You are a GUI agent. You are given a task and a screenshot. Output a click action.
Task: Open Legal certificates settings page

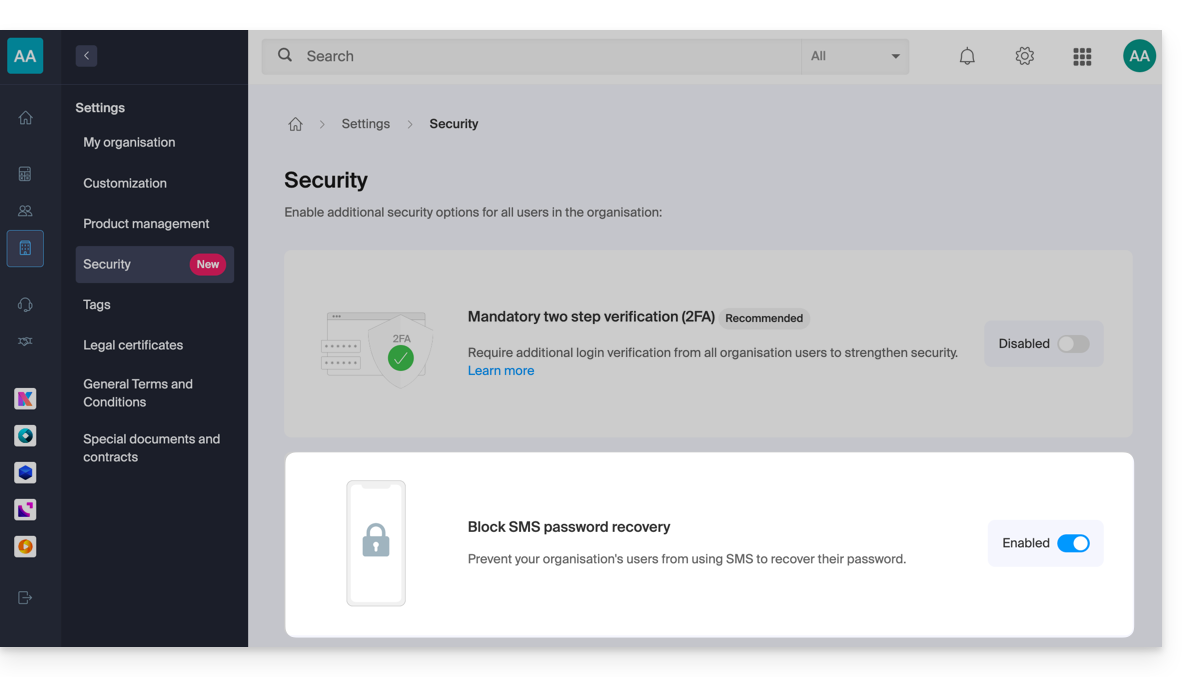click(x=133, y=346)
